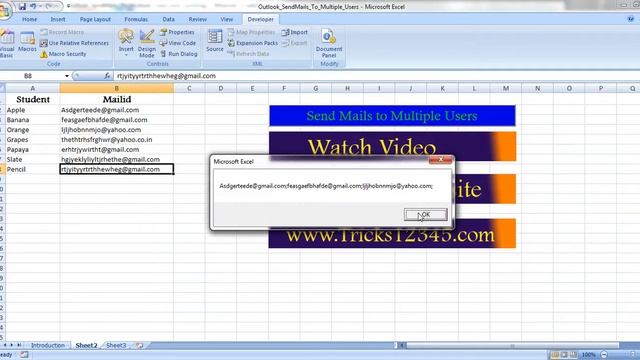Select the Developer tab
This screenshot has height=360, width=640.
pos(260,19)
